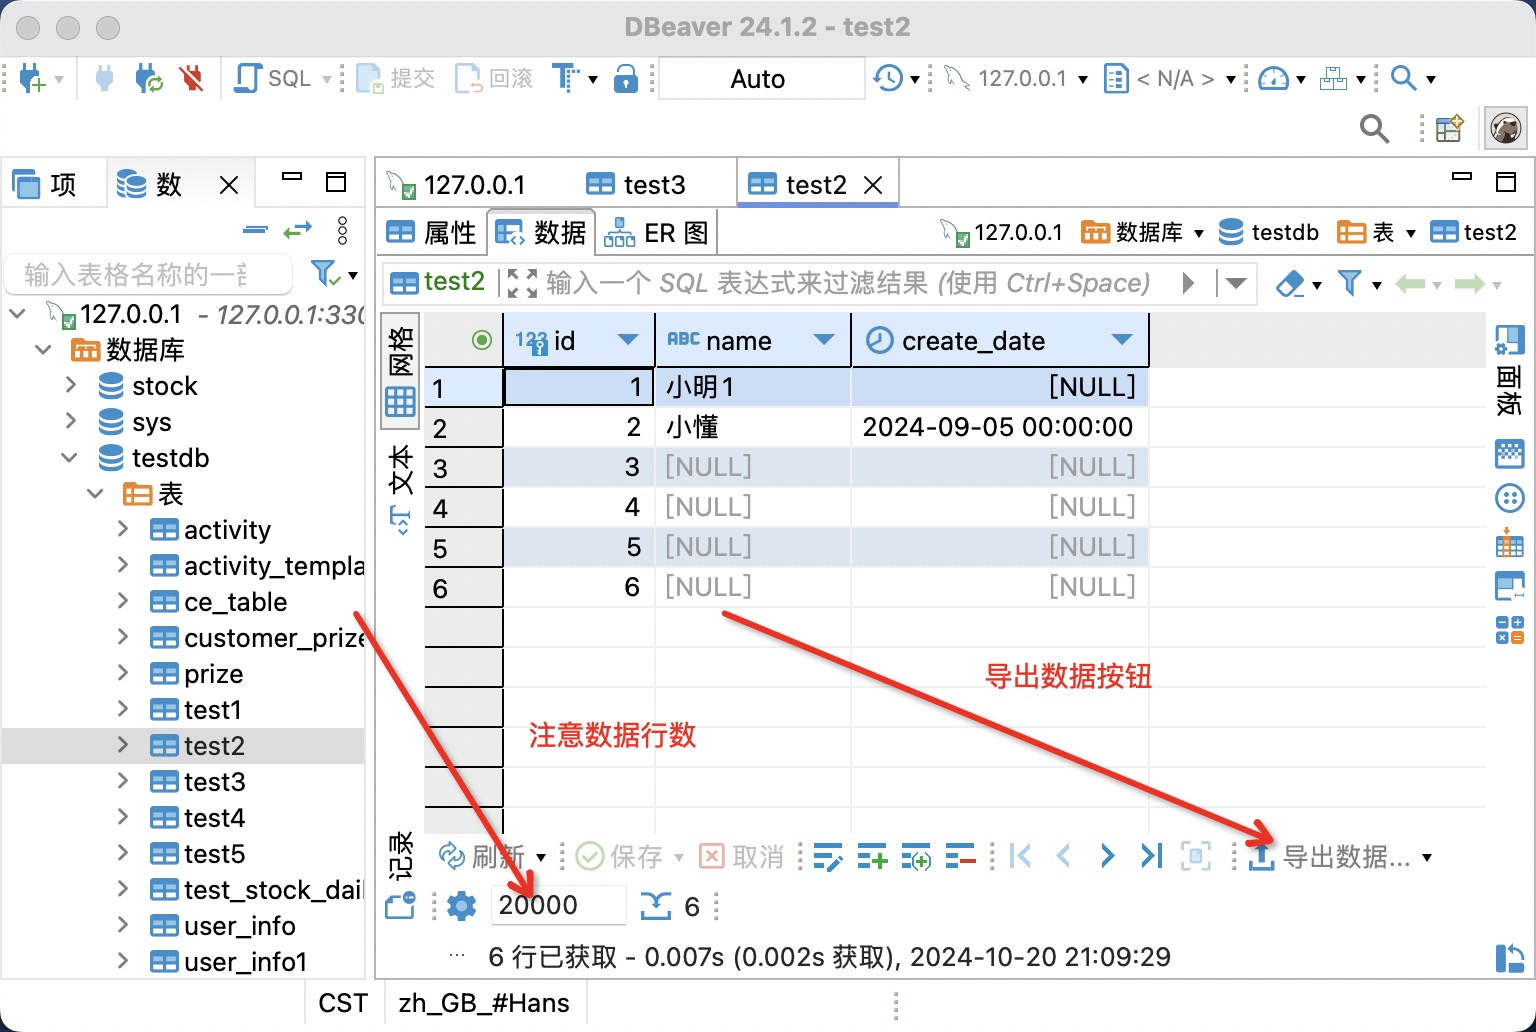Cancel edits with the 取消 button

click(x=740, y=856)
